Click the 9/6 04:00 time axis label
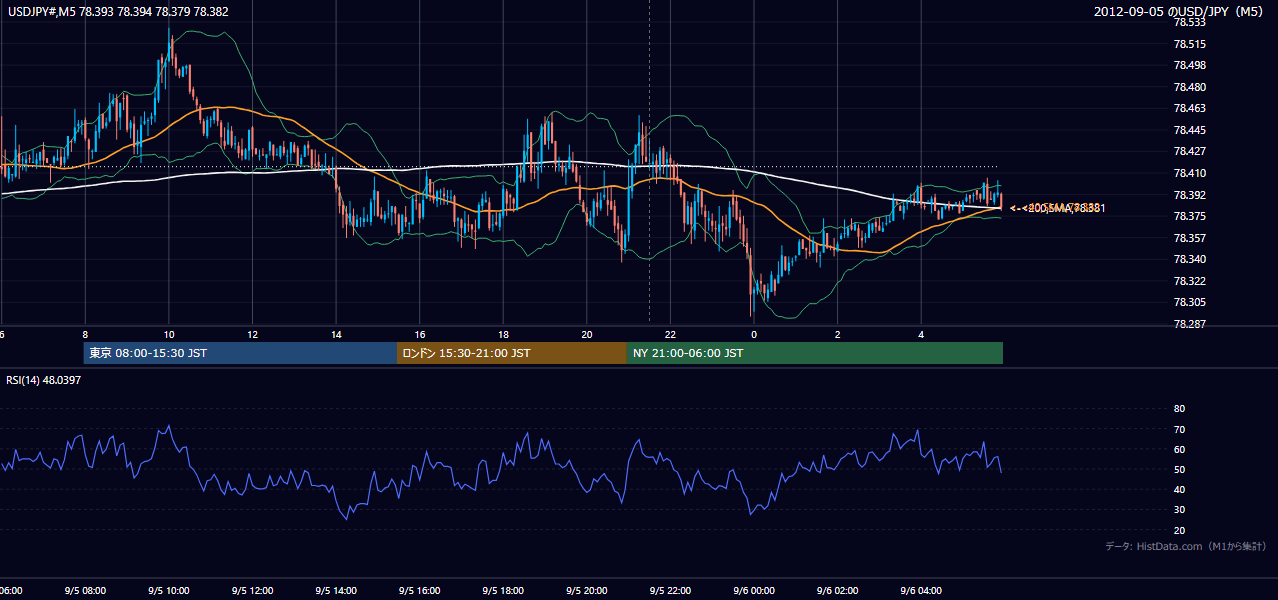The width and height of the screenshot is (1278, 600). pyautogui.click(x=921, y=591)
